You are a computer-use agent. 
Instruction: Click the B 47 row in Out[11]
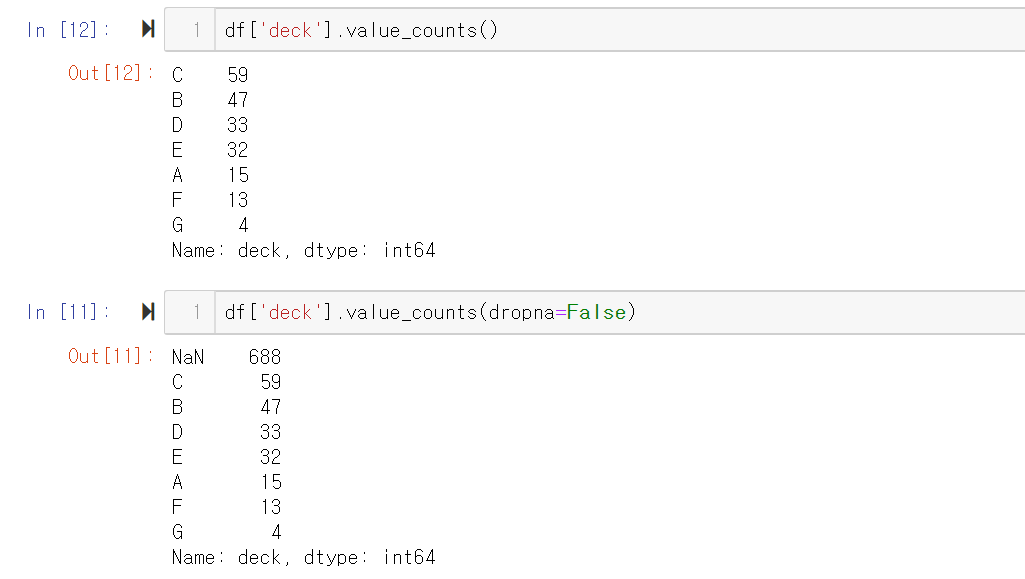click(x=226, y=407)
